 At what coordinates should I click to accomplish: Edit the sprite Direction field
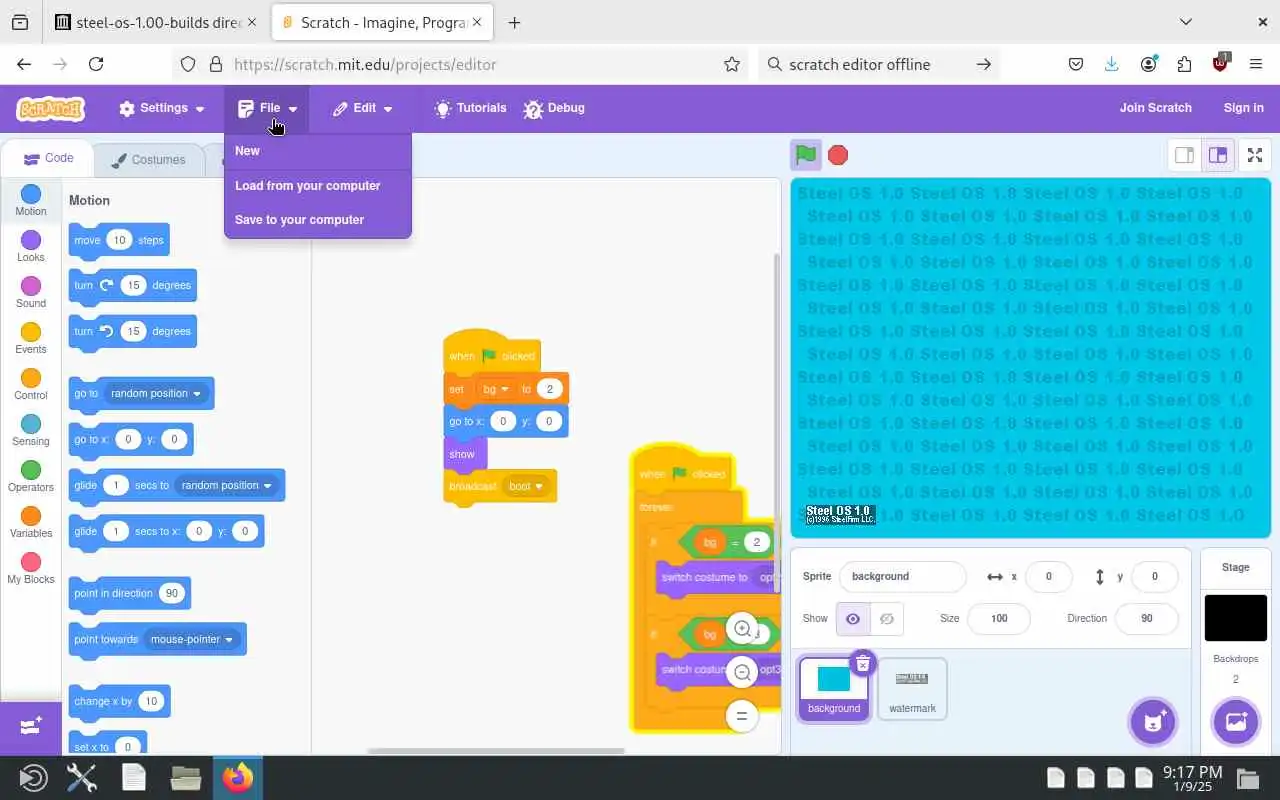1146,619
